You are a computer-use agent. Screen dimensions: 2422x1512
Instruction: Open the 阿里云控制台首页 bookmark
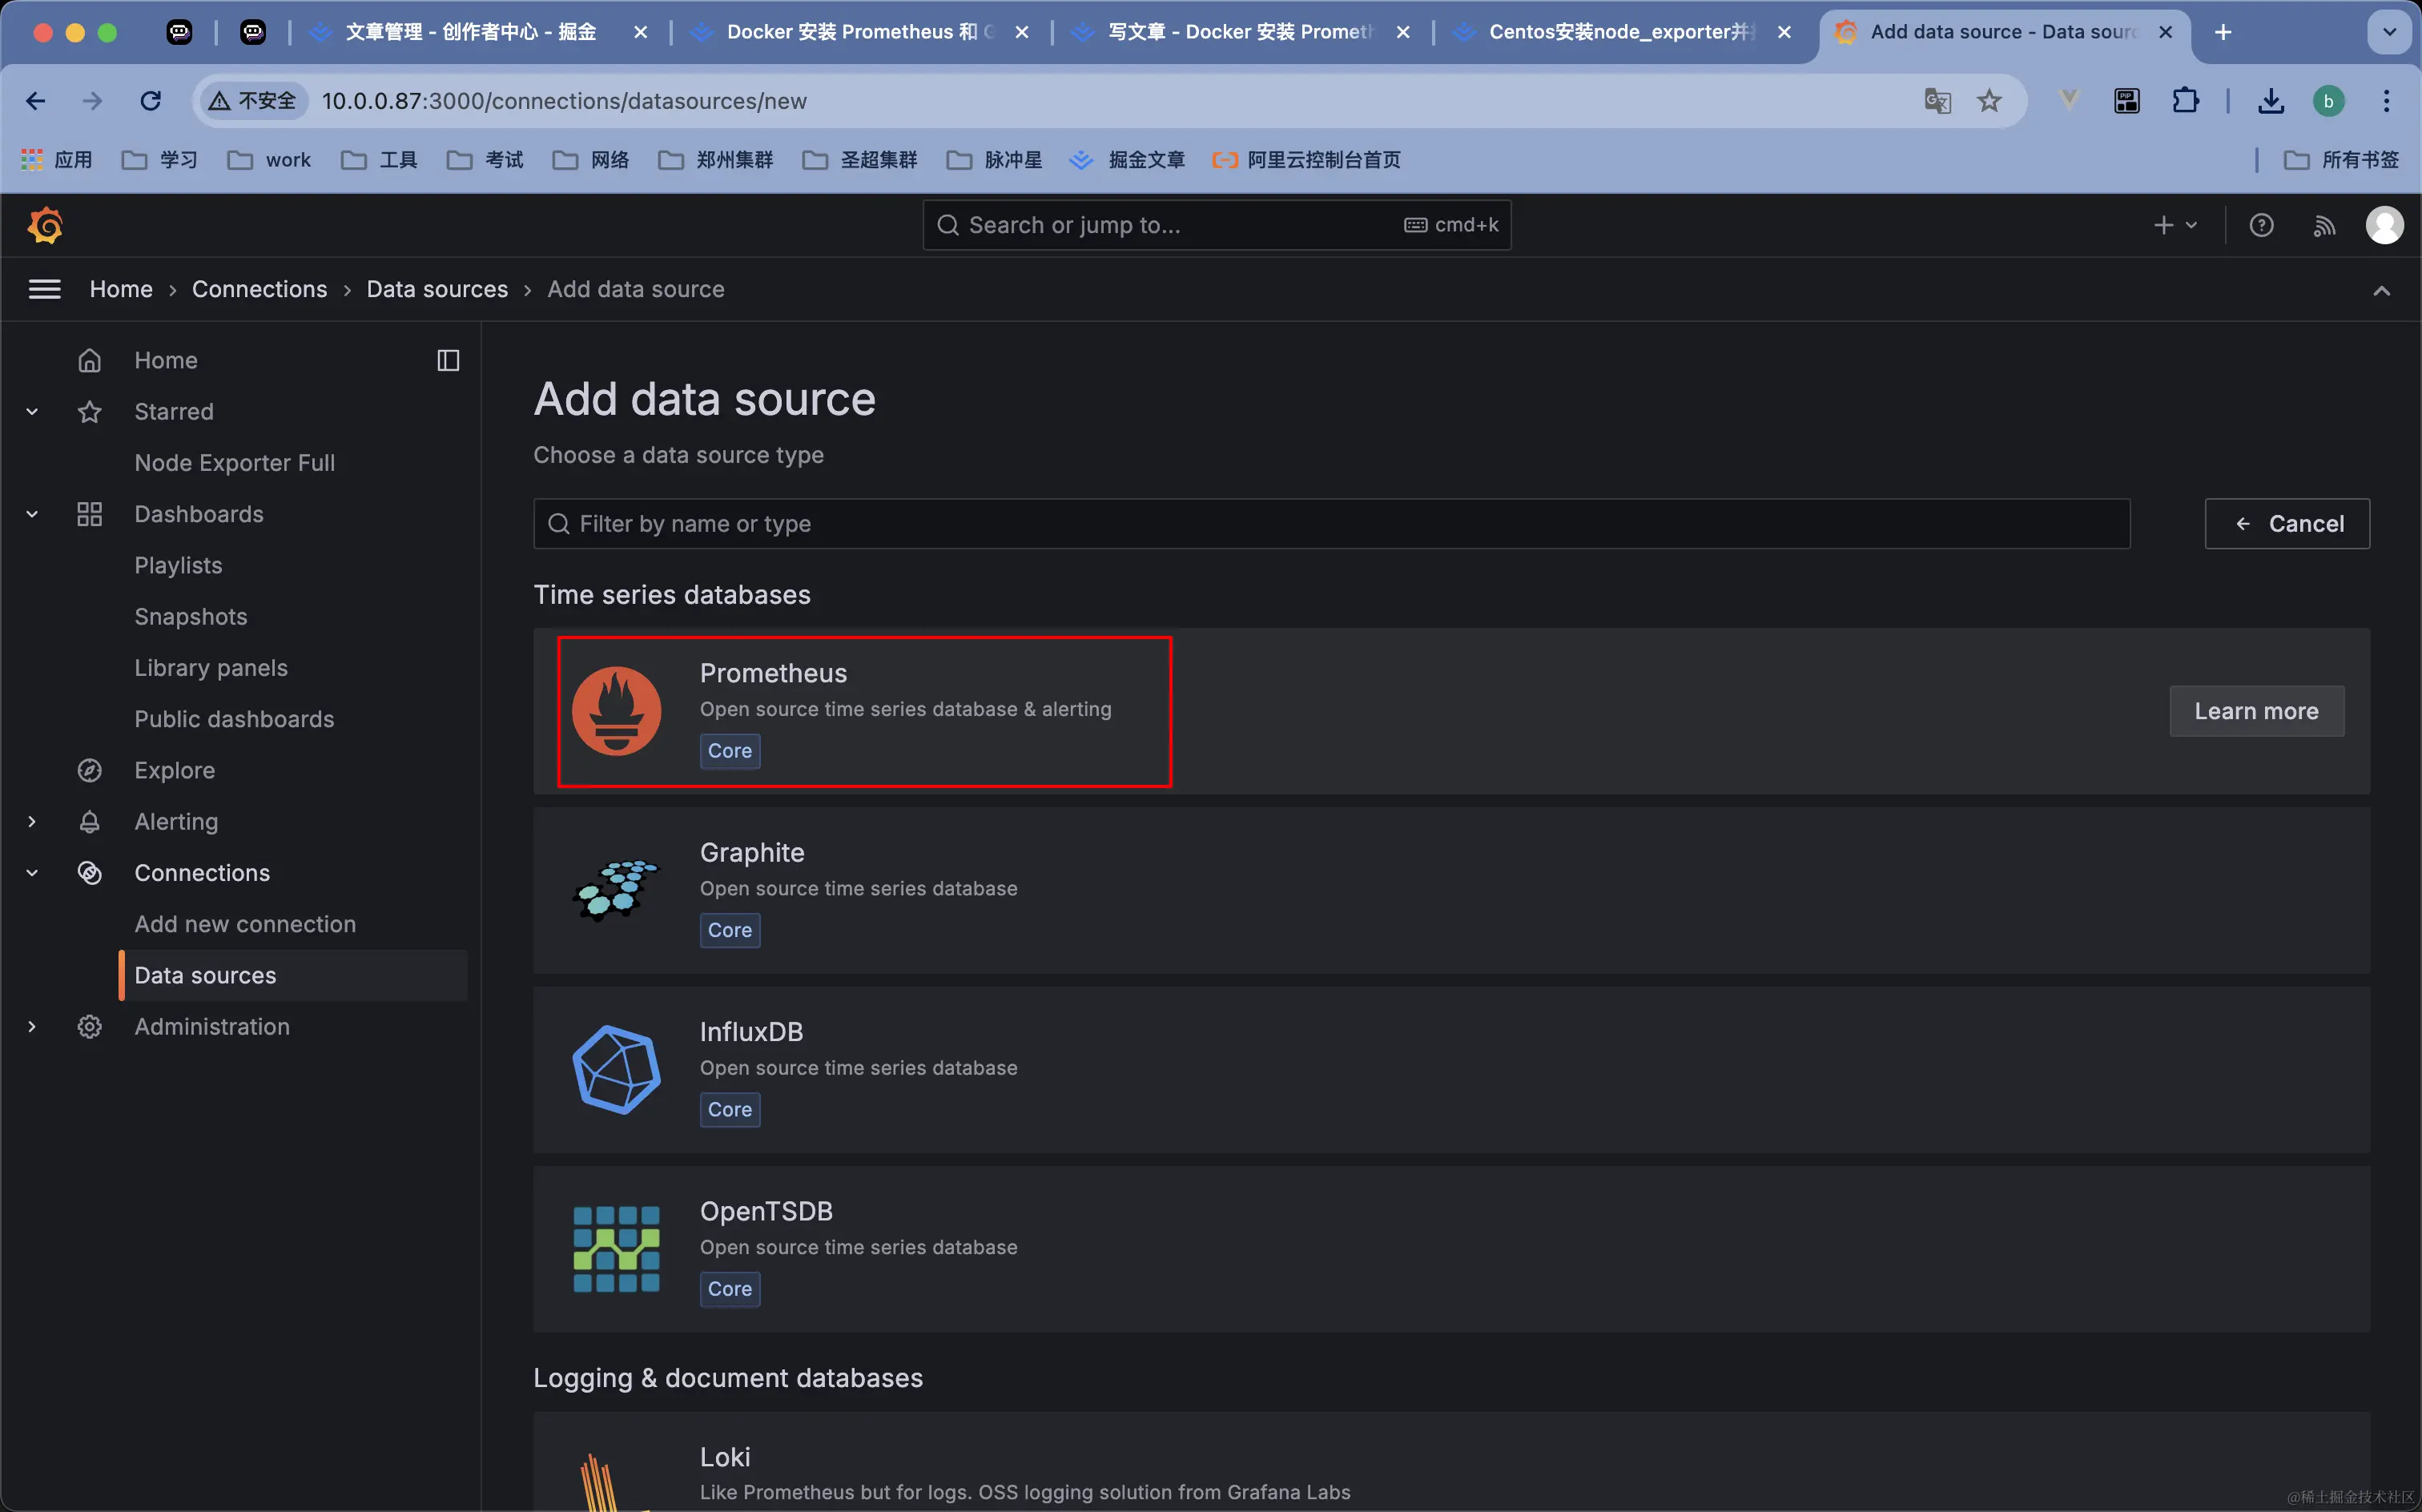(x=1306, y=160)
